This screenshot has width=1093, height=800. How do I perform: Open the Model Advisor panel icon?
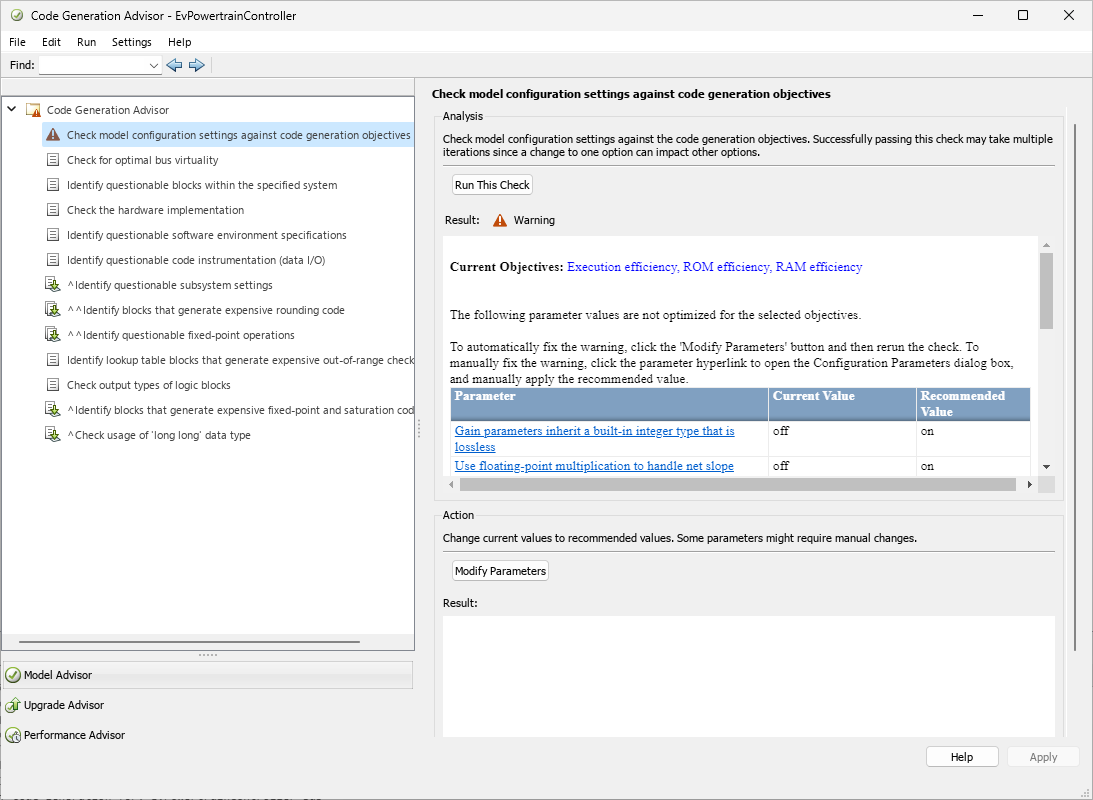(12, 675)
